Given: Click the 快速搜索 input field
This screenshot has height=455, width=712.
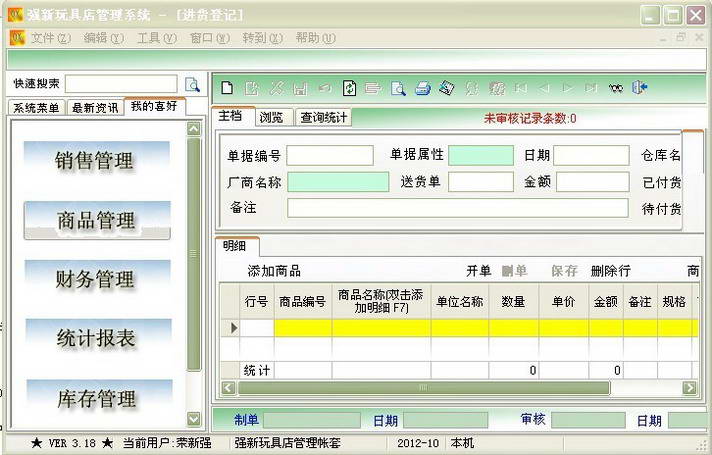Looking at the screenshot, I should point(121,84).
